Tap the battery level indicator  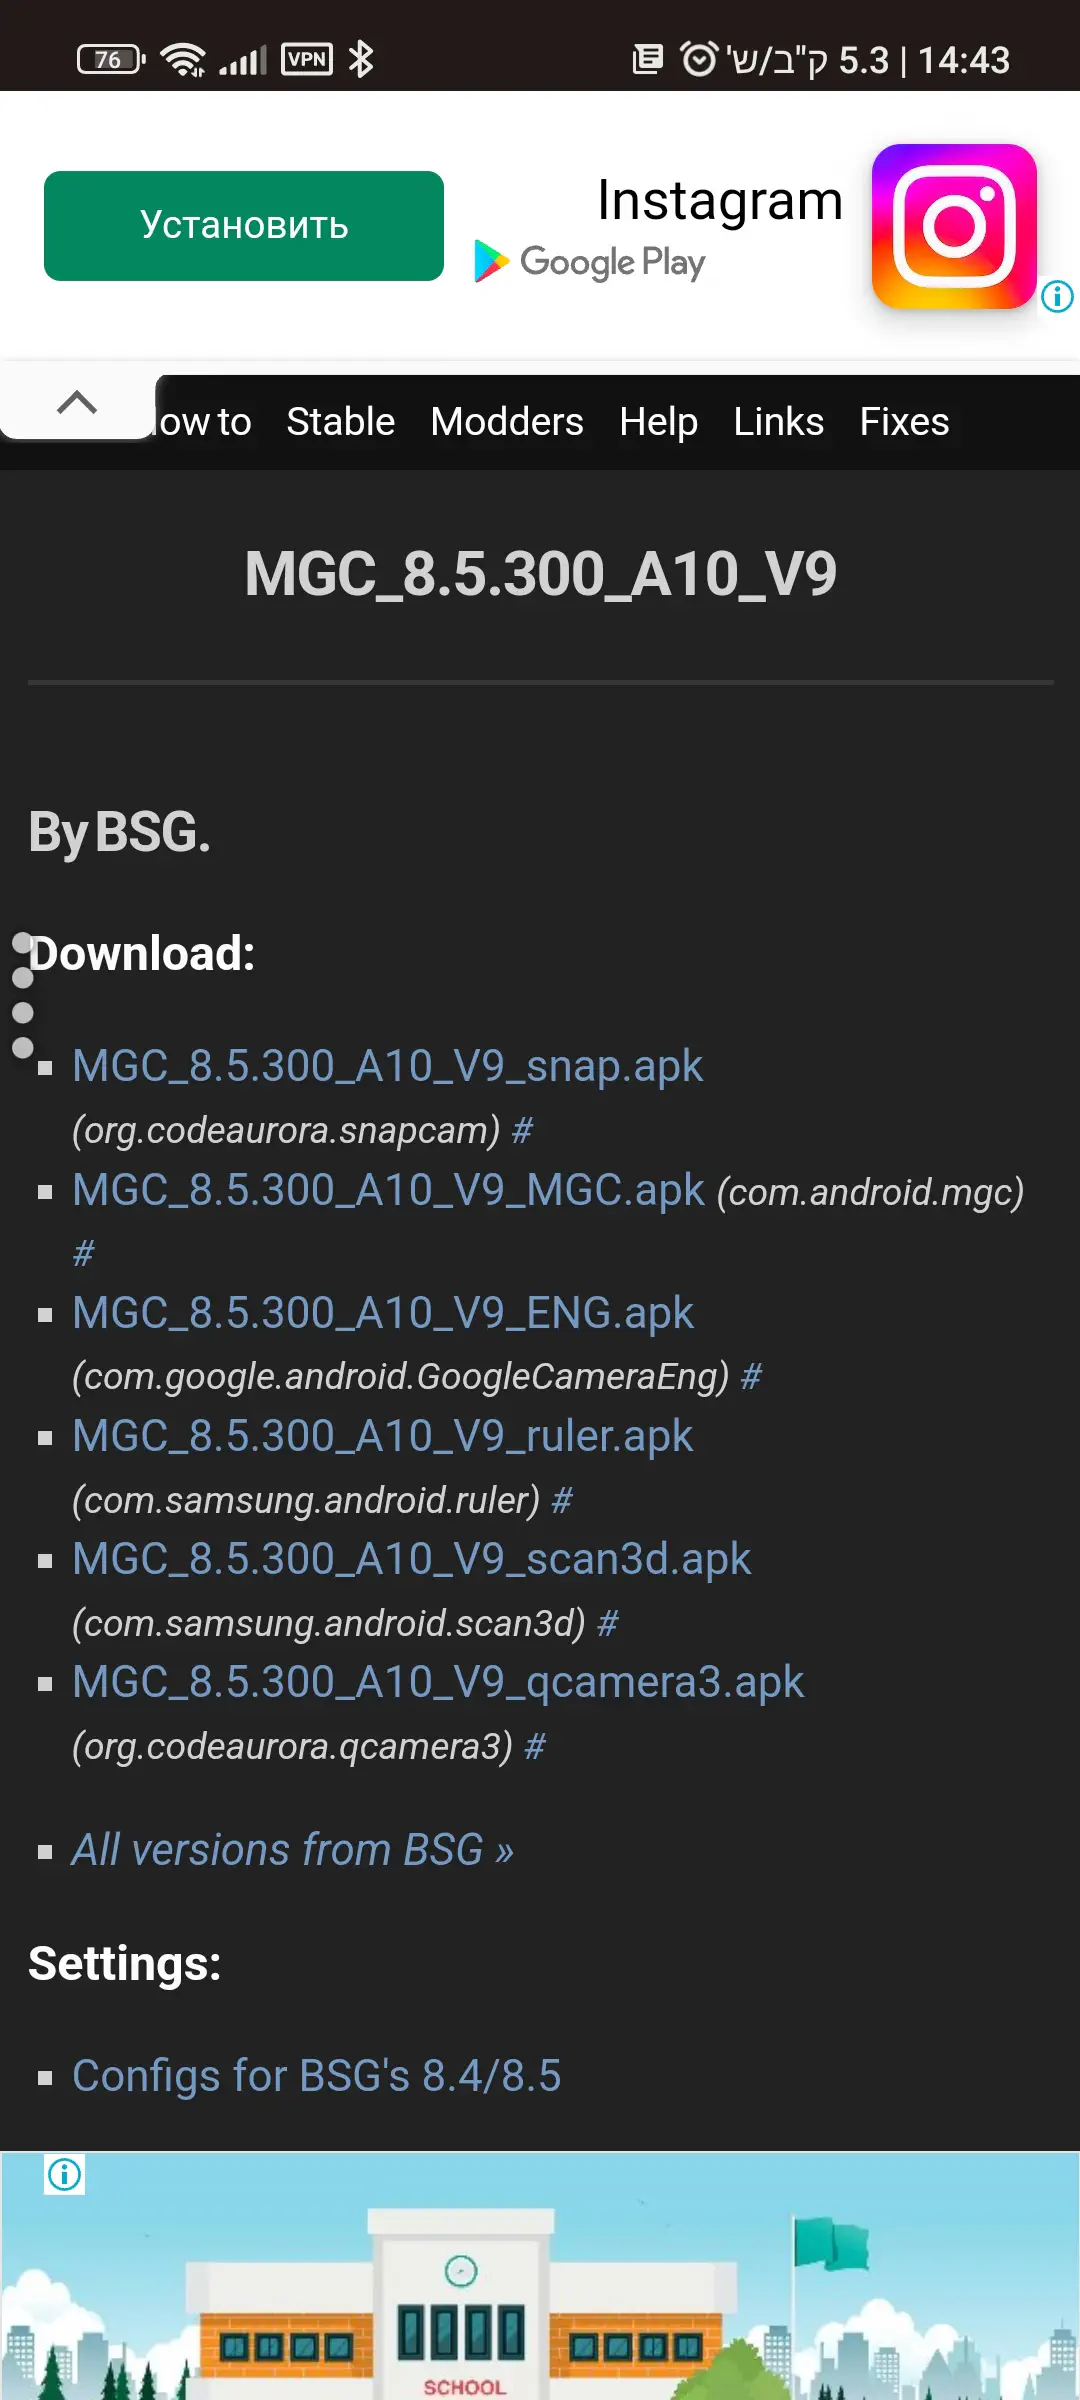110,60
